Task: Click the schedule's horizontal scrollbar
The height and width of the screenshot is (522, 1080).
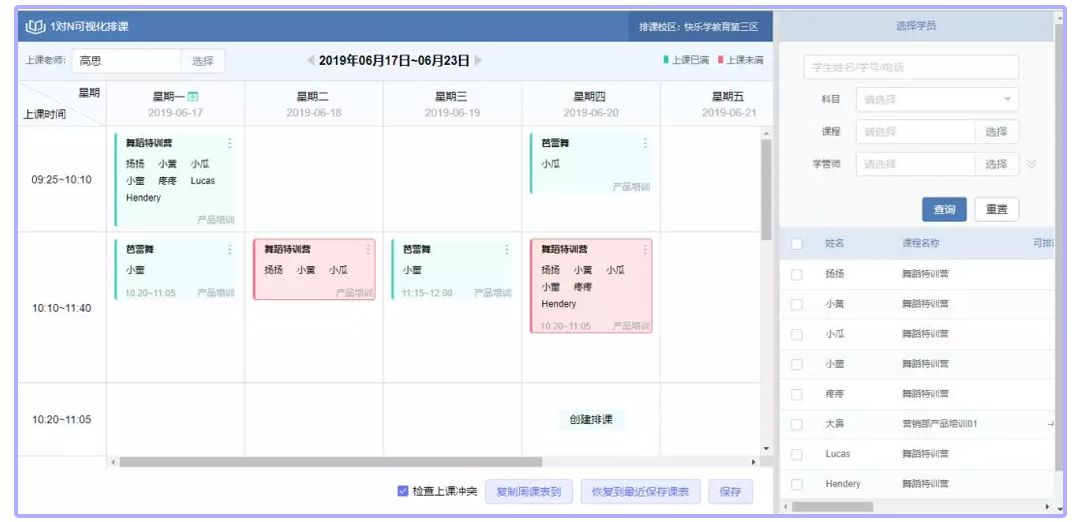Action: pyautogui.click(x=330, y=462)
